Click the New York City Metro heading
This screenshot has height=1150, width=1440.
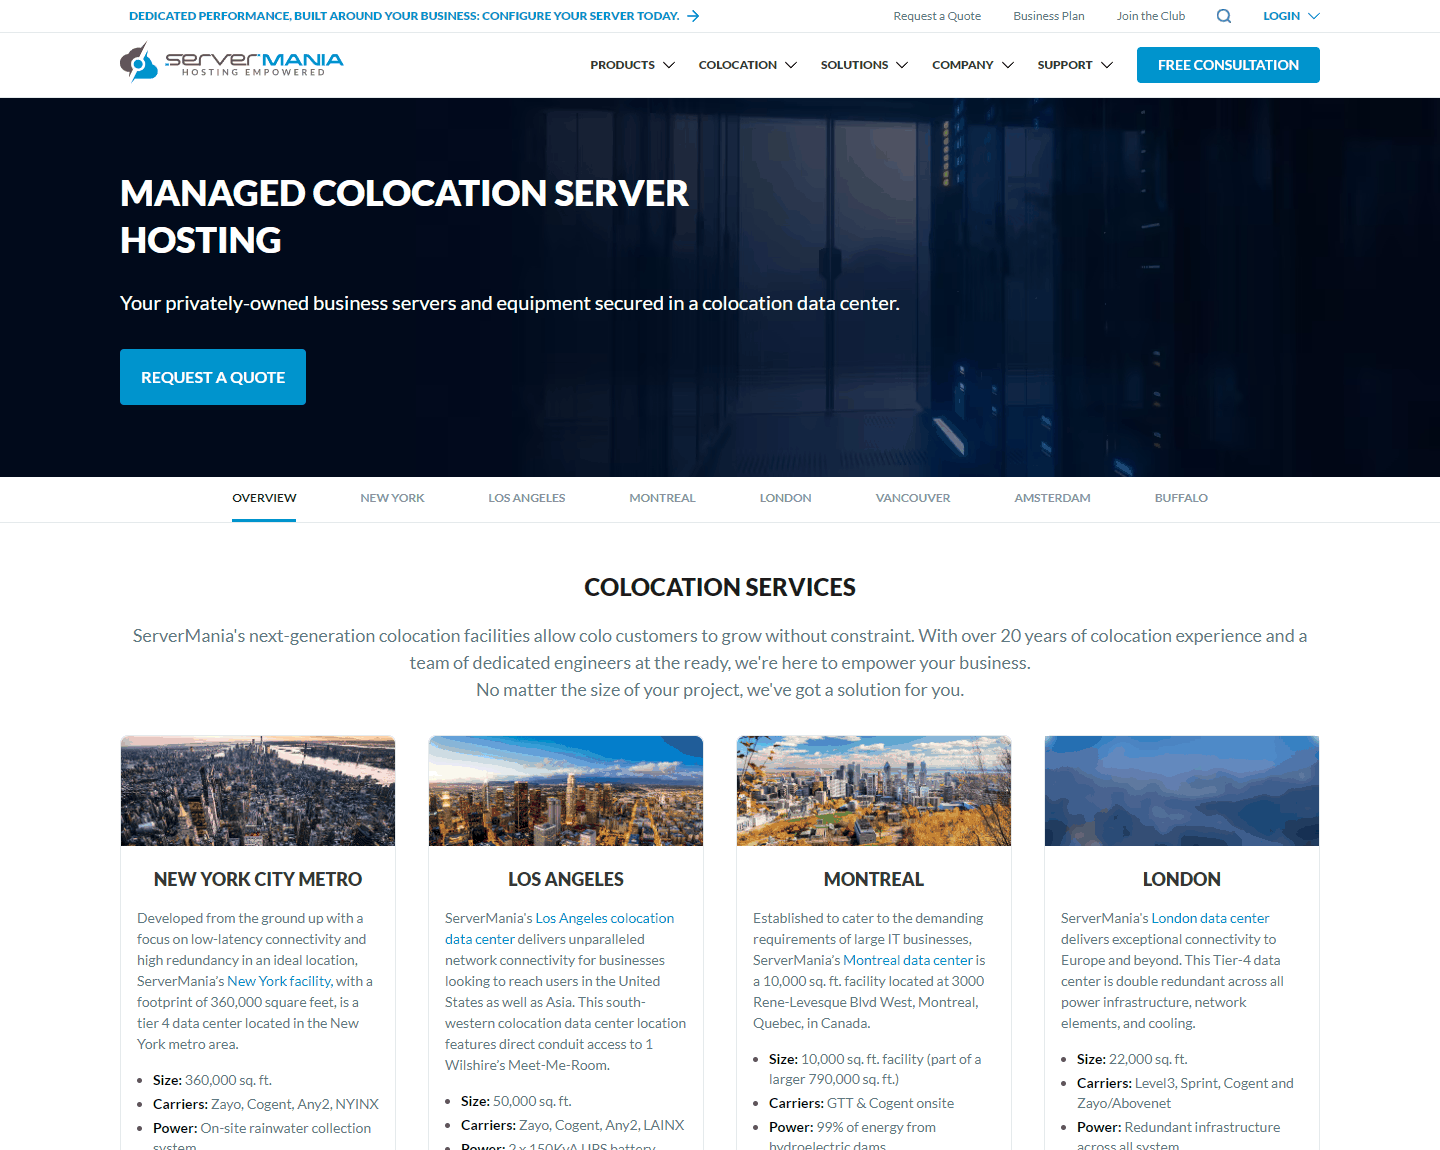point(258,879)
